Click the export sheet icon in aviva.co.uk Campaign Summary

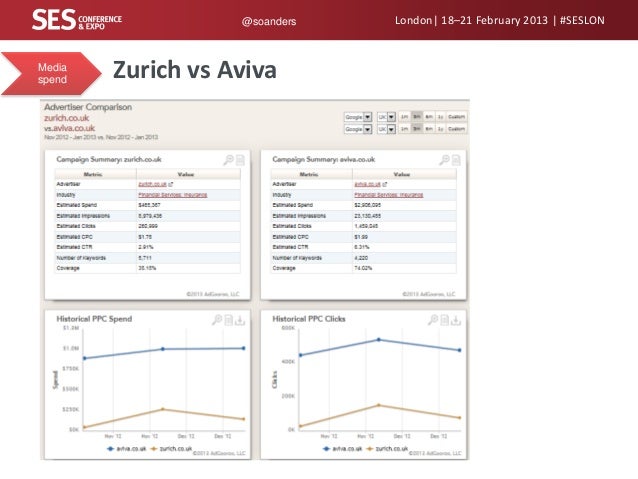(456, 160)
